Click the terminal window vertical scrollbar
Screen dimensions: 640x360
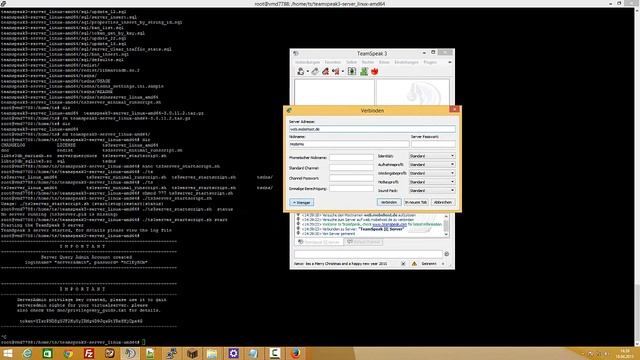pyautogui.click(x=637, y=177)
